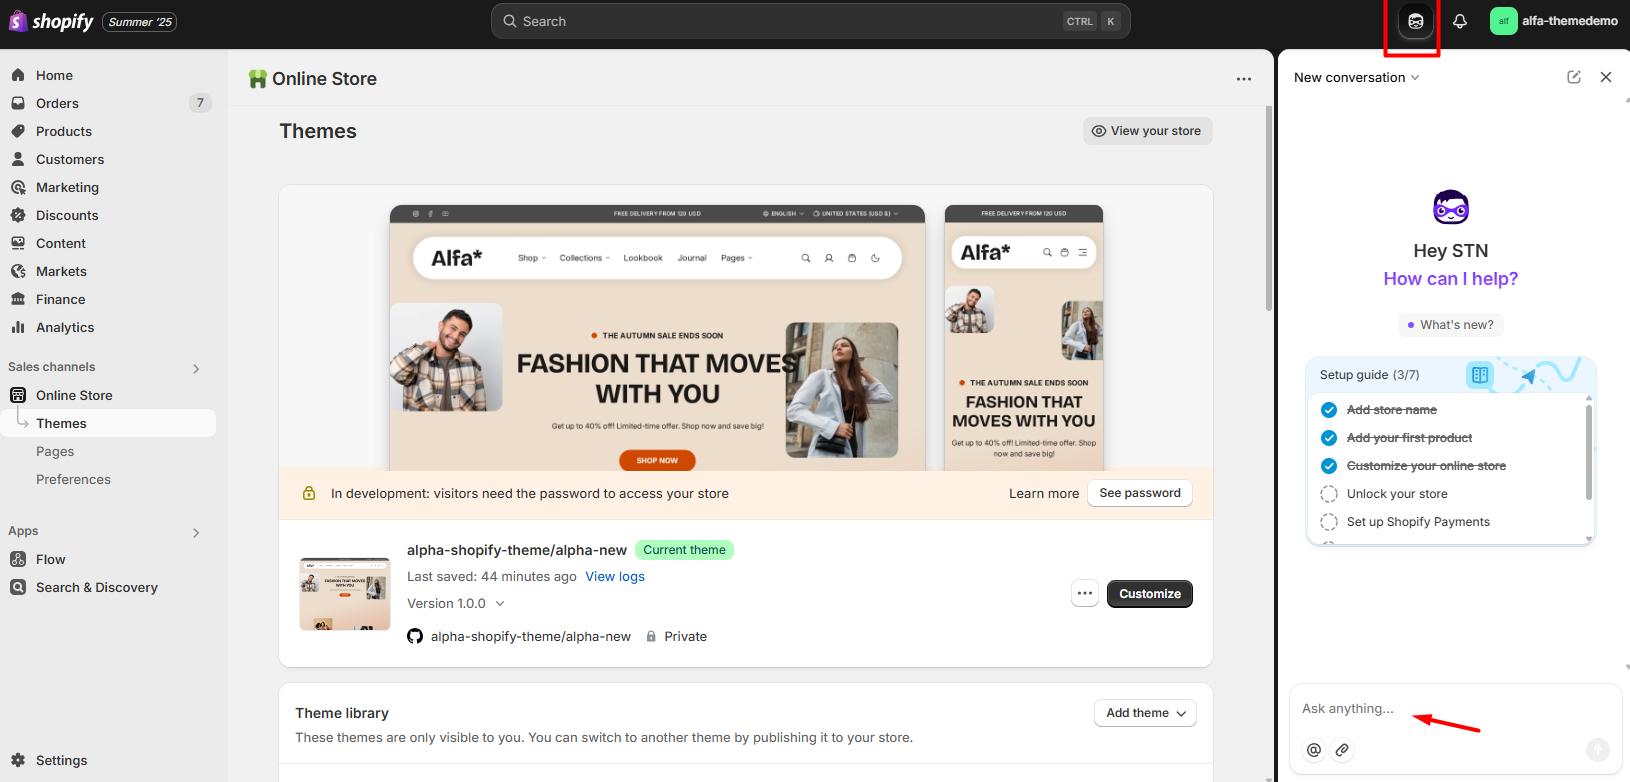Click the Orders count badge 7
Image resolution: width=1630 pixels, height=782 pixels.
point(200,103)
